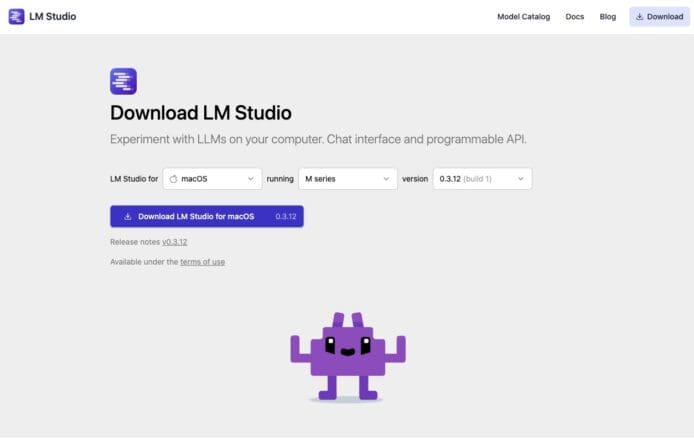The height and width of the screenshot is (440, 694).
Task: Click the chevron arrow on the macOS selector
Action: (x=250, y=179)
